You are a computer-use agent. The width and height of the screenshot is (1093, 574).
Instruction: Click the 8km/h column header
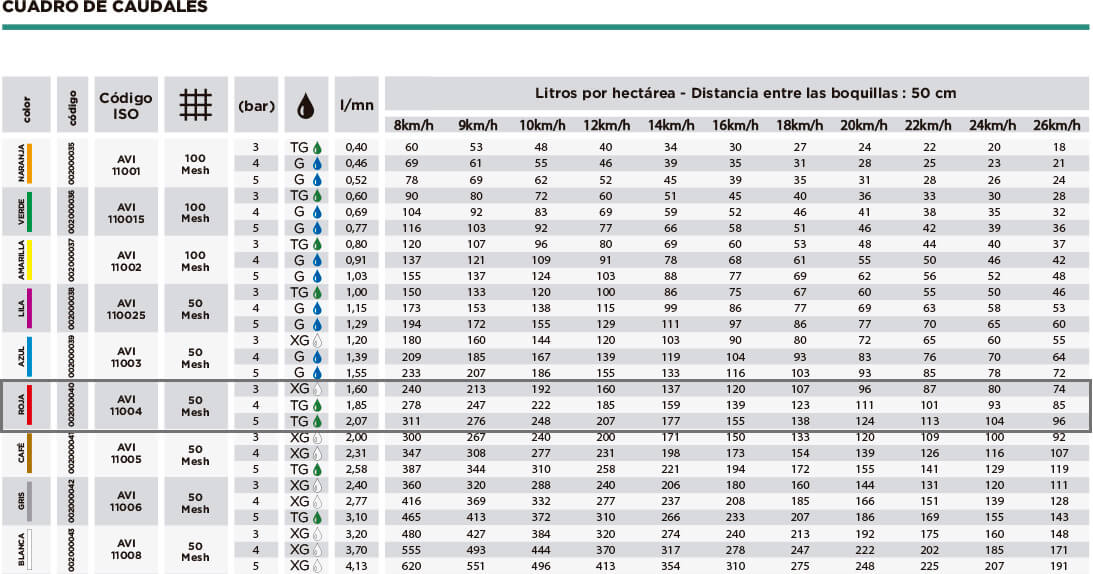(413, 126)
